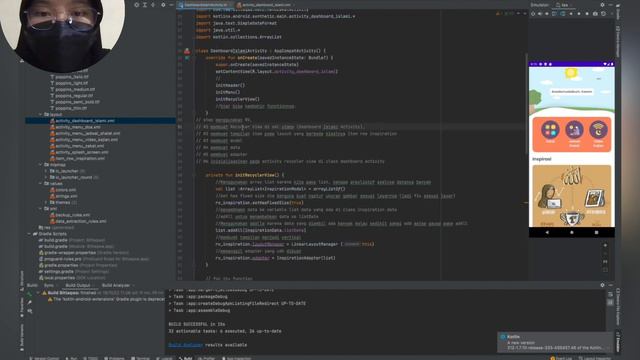
Task: Click the show-details eye icon in Build sidebar
Action: [29, 311]
